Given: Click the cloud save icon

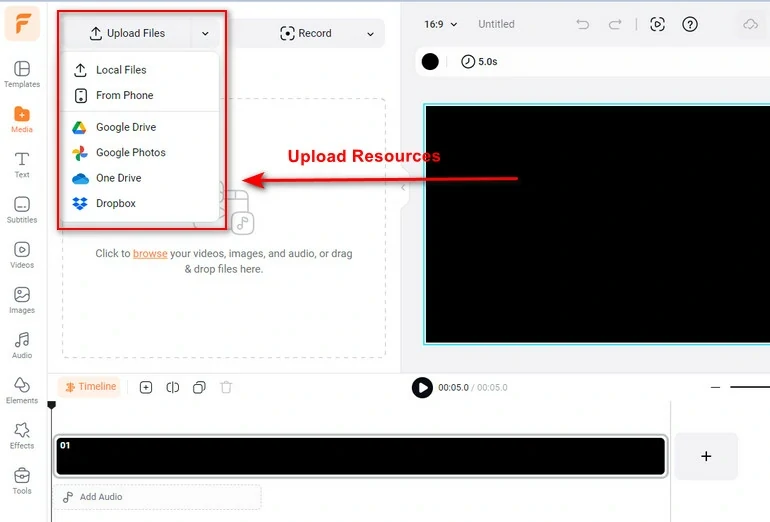Looking at the screenshot, I should 750,24.
